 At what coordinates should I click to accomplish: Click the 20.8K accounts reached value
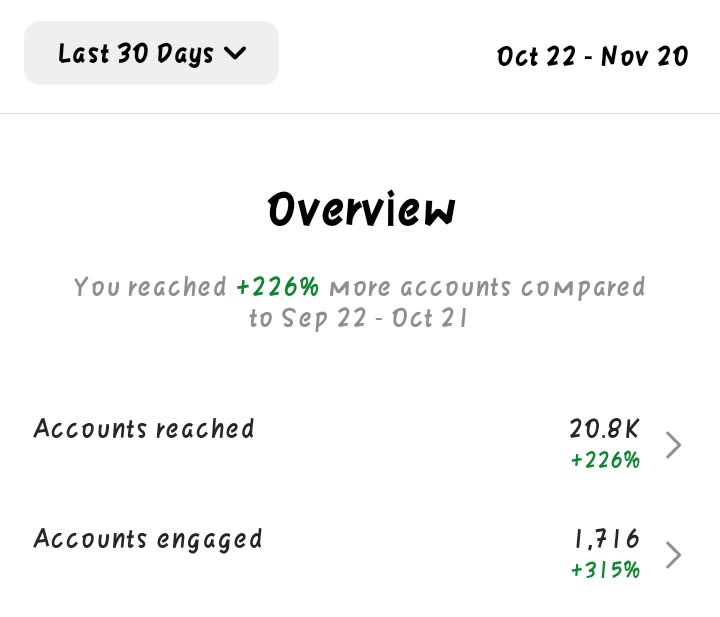click(604, 429)
